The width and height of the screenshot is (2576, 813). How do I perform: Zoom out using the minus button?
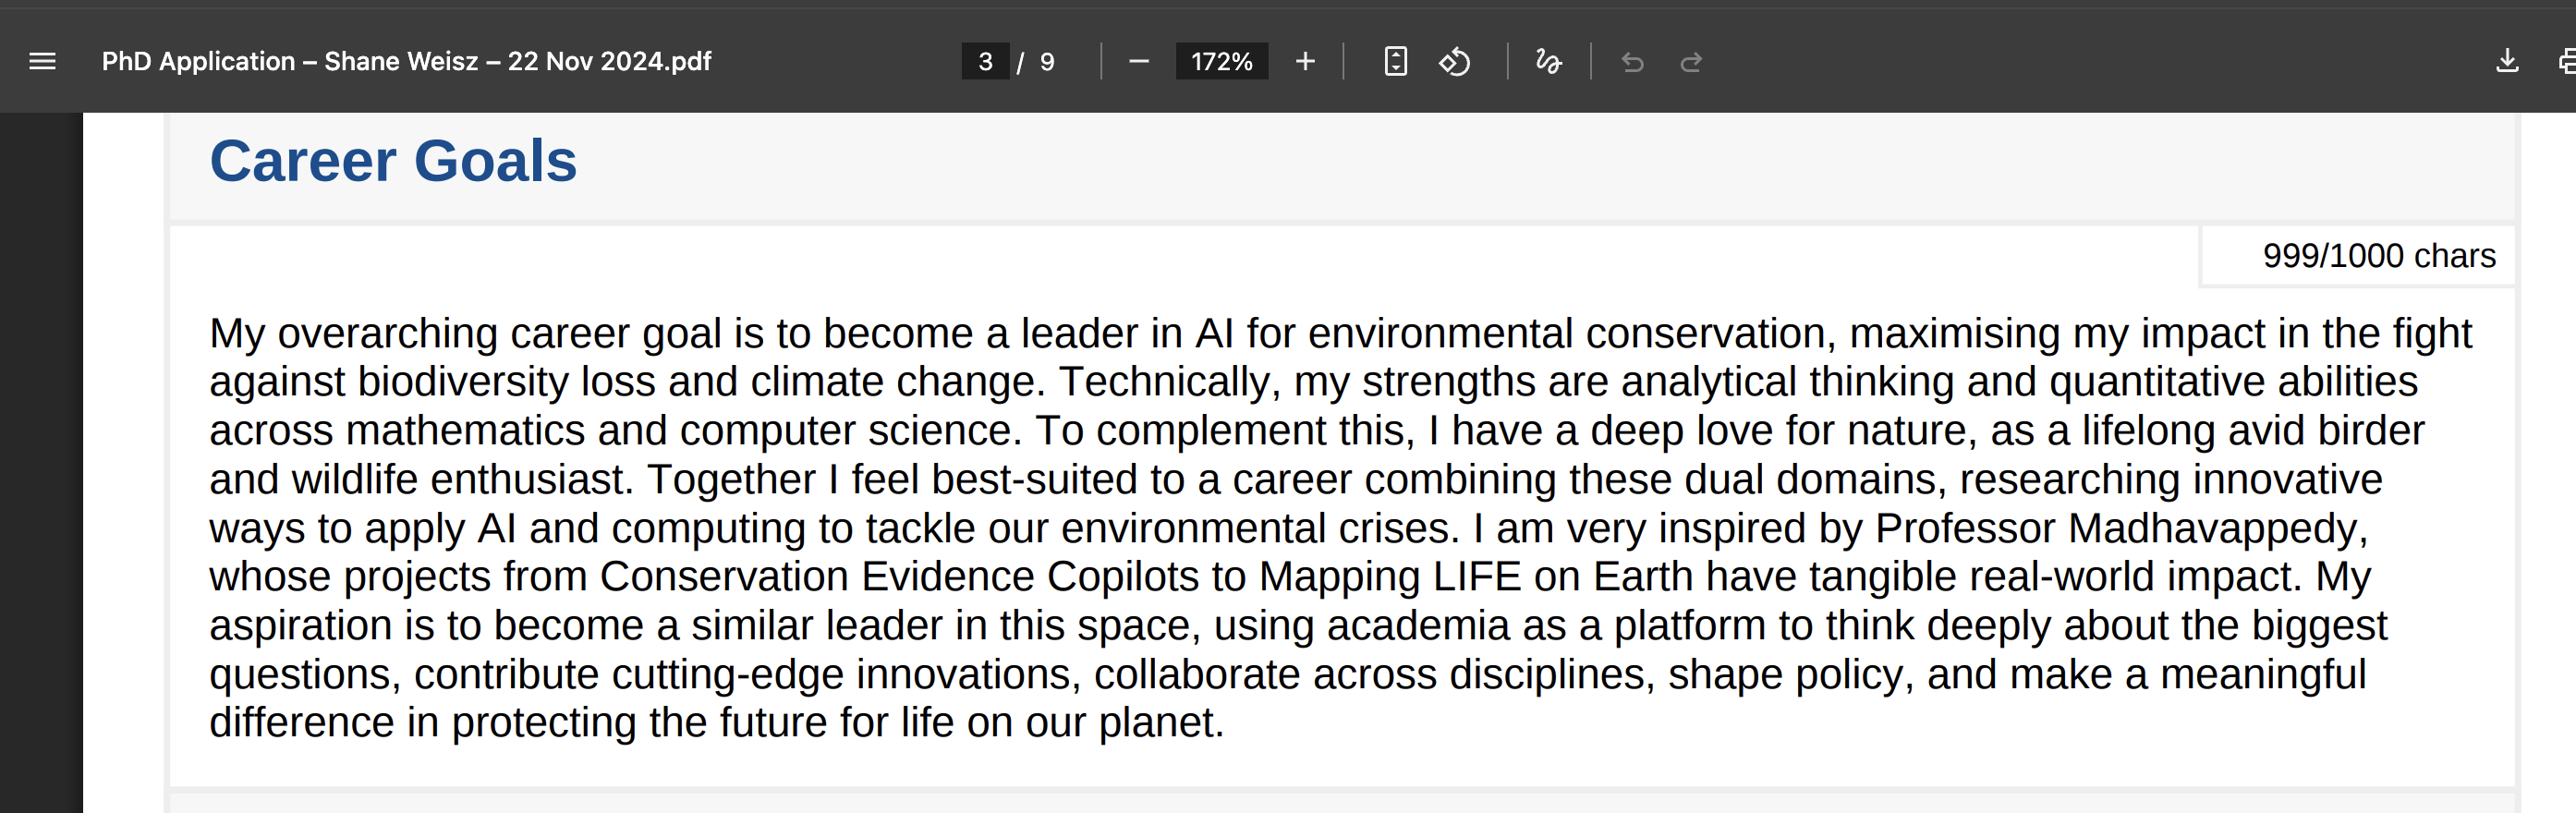click(x=1140, y=61)
